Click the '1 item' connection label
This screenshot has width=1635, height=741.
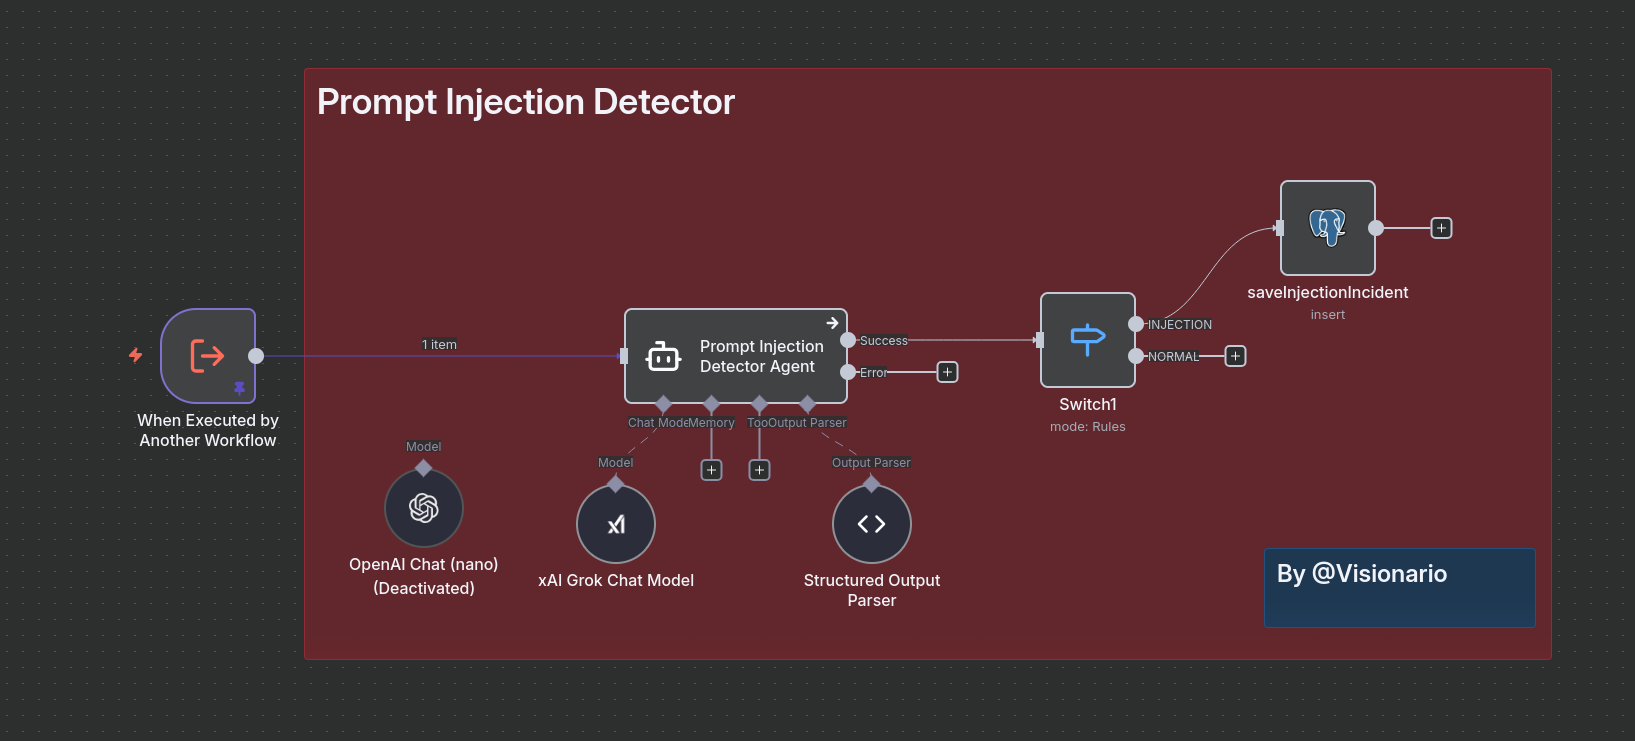coord(439,345)
